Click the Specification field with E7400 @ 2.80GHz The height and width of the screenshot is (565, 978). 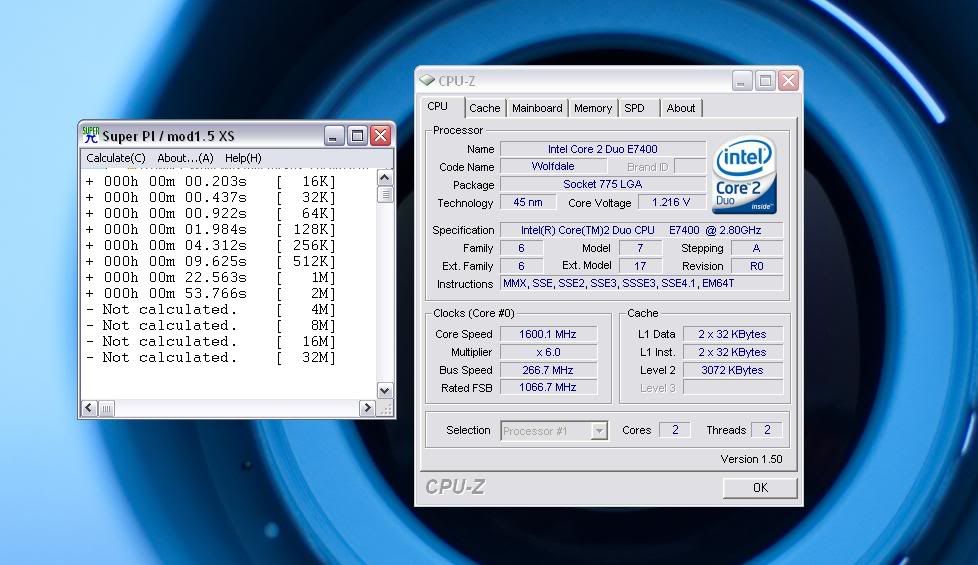(641, 230)
